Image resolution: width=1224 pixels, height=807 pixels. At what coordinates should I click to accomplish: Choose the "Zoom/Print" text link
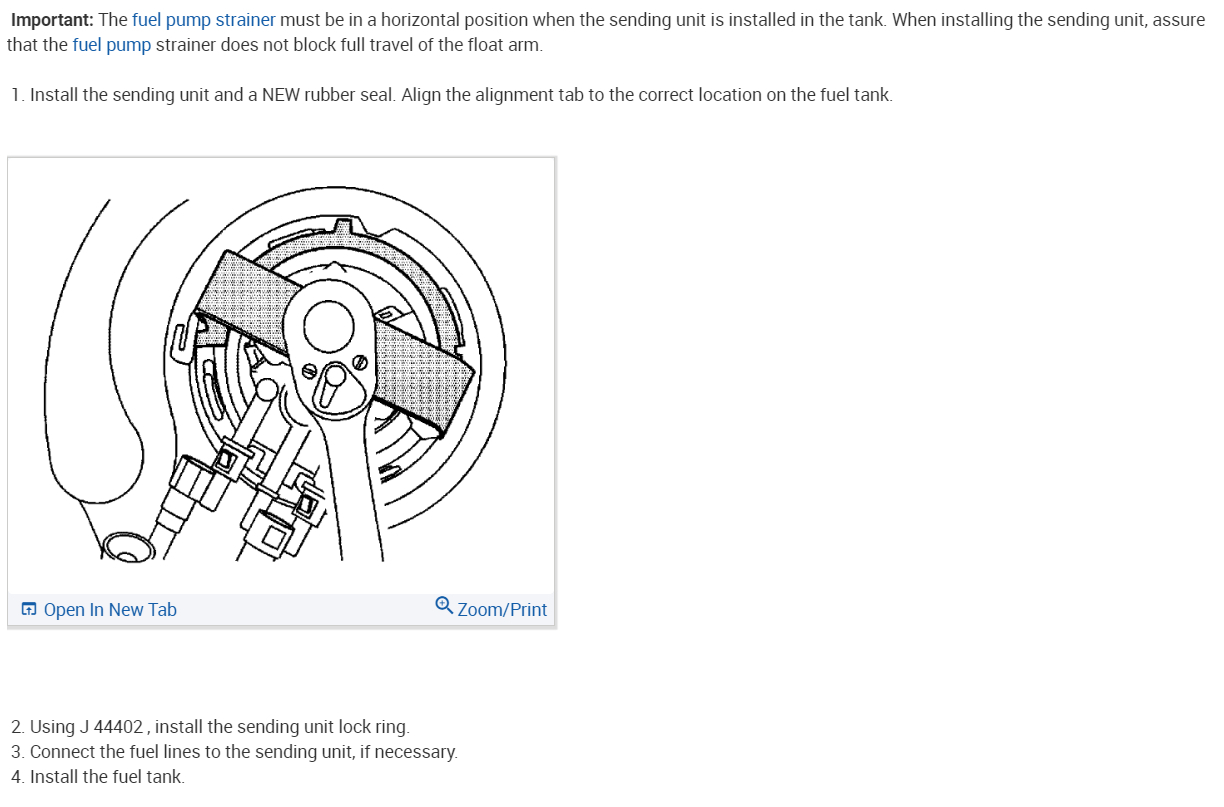click(x=502, y=609)
